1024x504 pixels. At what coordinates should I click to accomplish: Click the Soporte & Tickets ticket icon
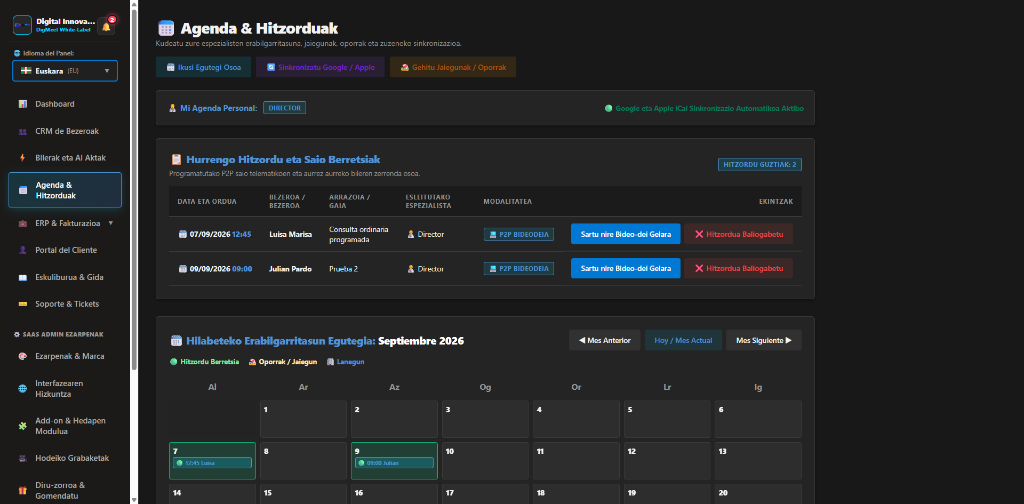click(23, 304)
